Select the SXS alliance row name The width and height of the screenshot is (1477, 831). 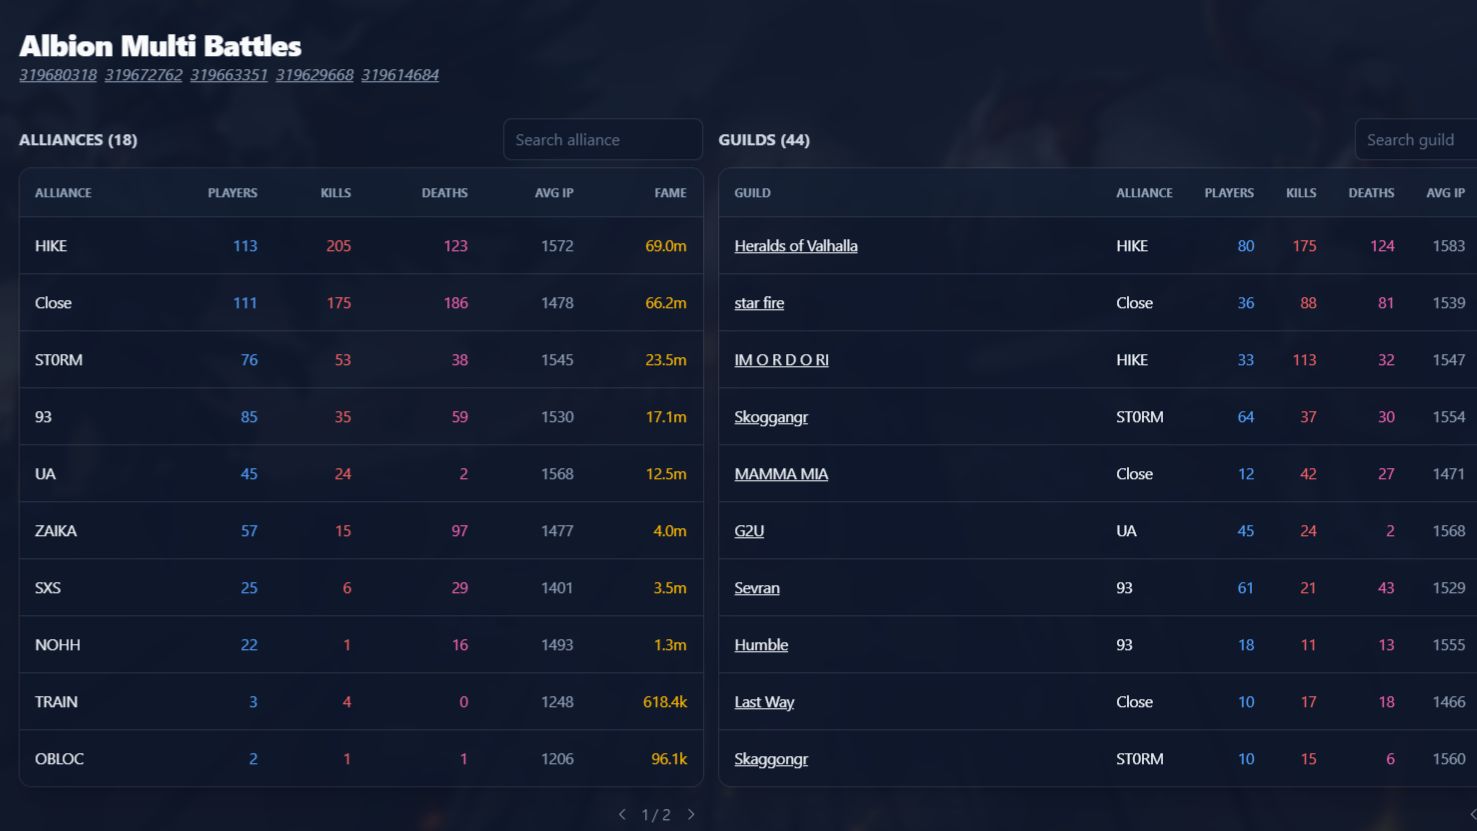coord(48,588)
